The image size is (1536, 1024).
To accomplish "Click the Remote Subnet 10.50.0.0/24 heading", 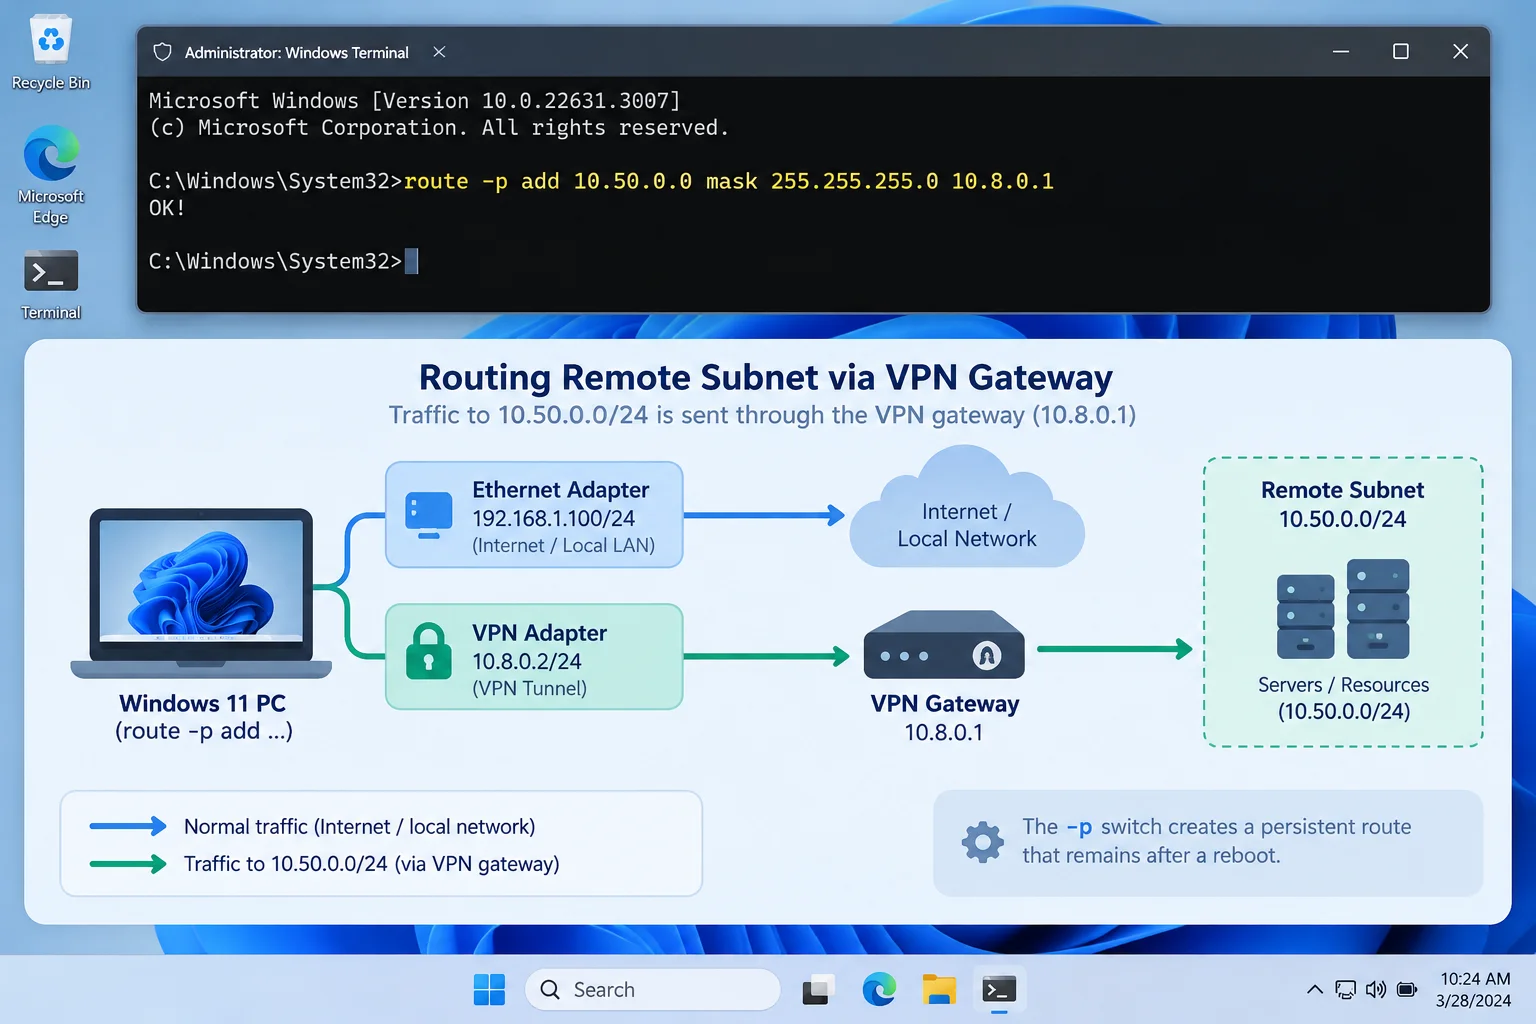I will point(1342,504).
